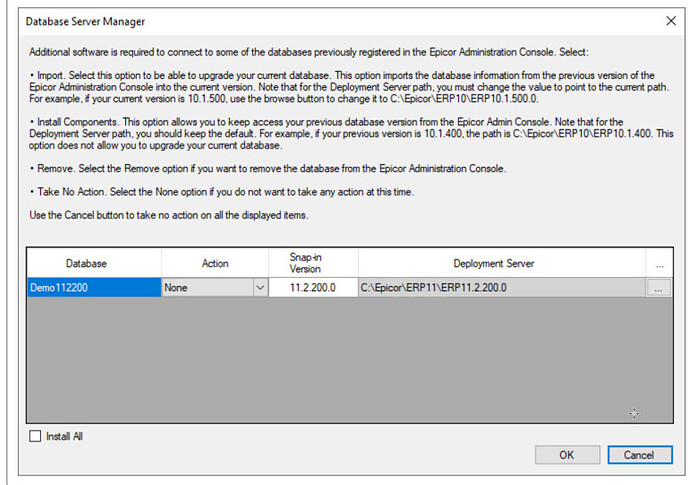Screen dimensions: 690x485
Task: Click the Cancel button
Action: [x=640, y=455]
